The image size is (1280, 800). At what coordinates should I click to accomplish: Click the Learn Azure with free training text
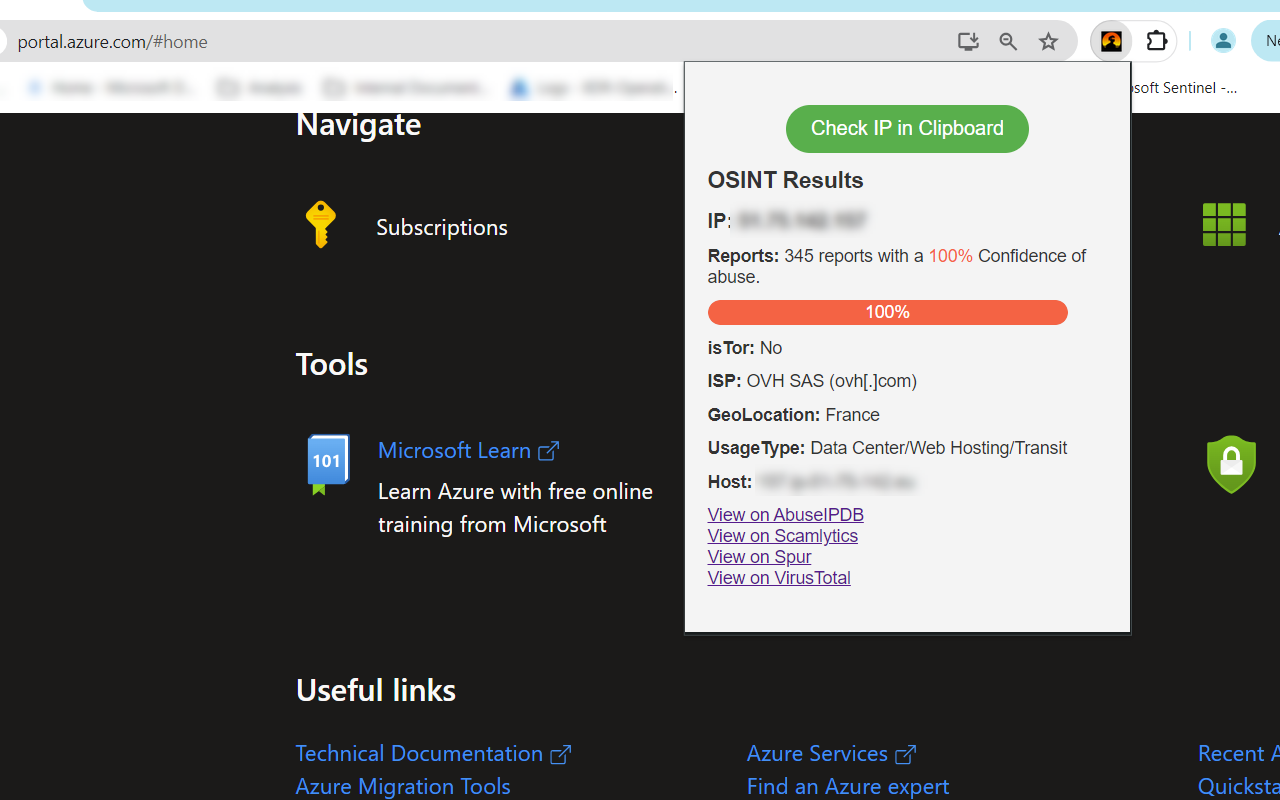[x=515, y=508]
